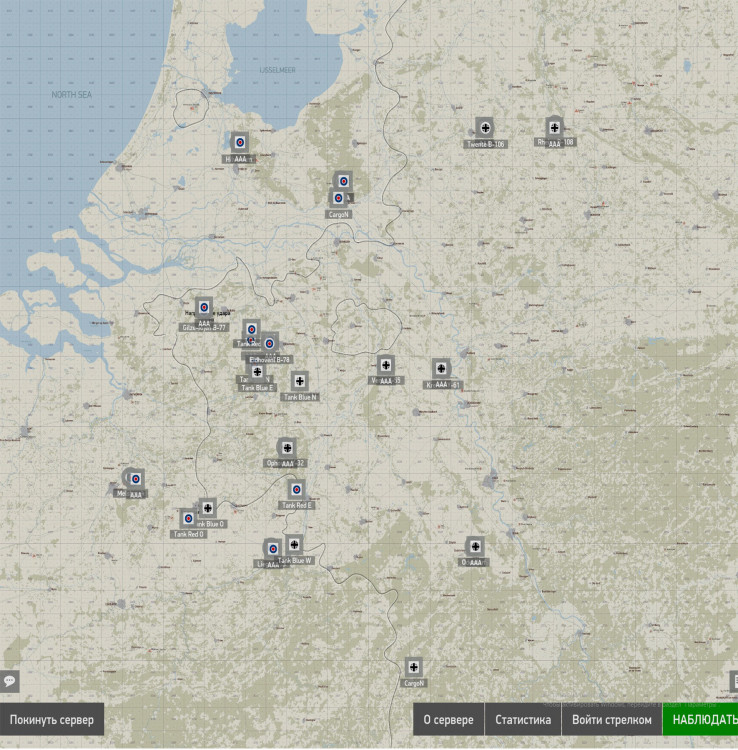
Task: Click the Tank Red roundel icon beside Eindhoven
Action: (251, 329)
